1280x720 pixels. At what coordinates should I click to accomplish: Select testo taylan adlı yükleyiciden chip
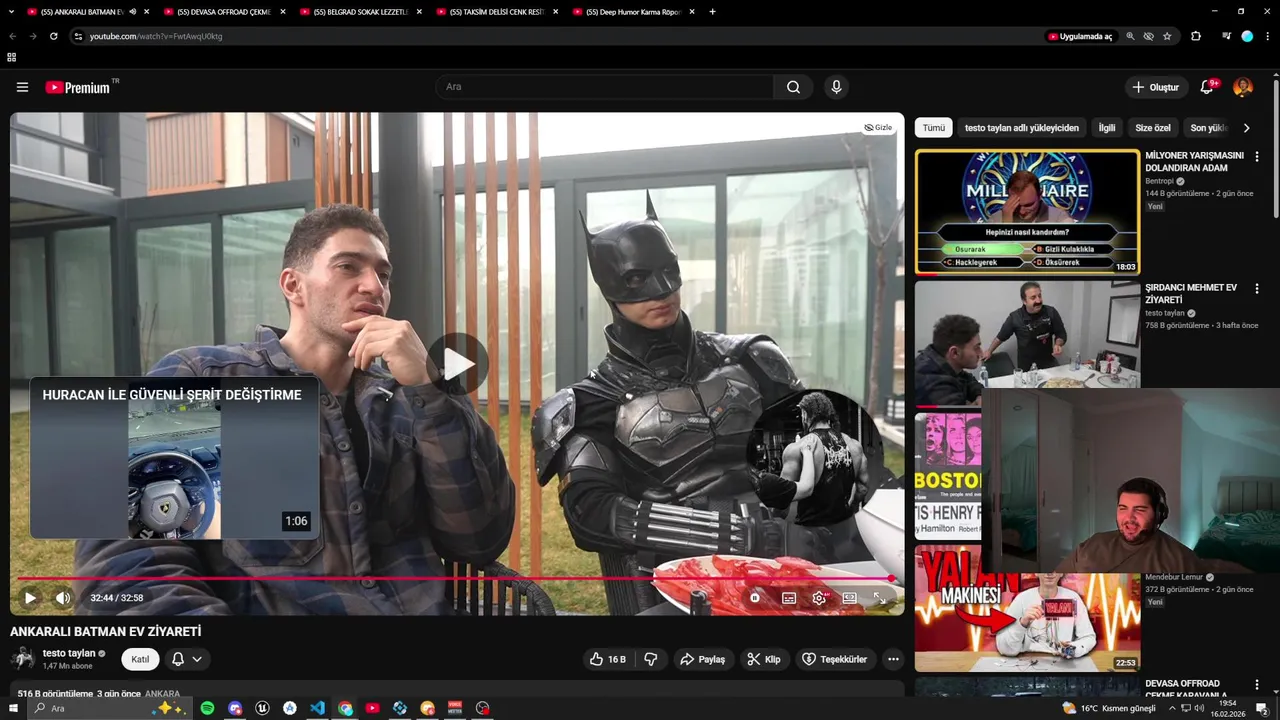click(1021, 128)
